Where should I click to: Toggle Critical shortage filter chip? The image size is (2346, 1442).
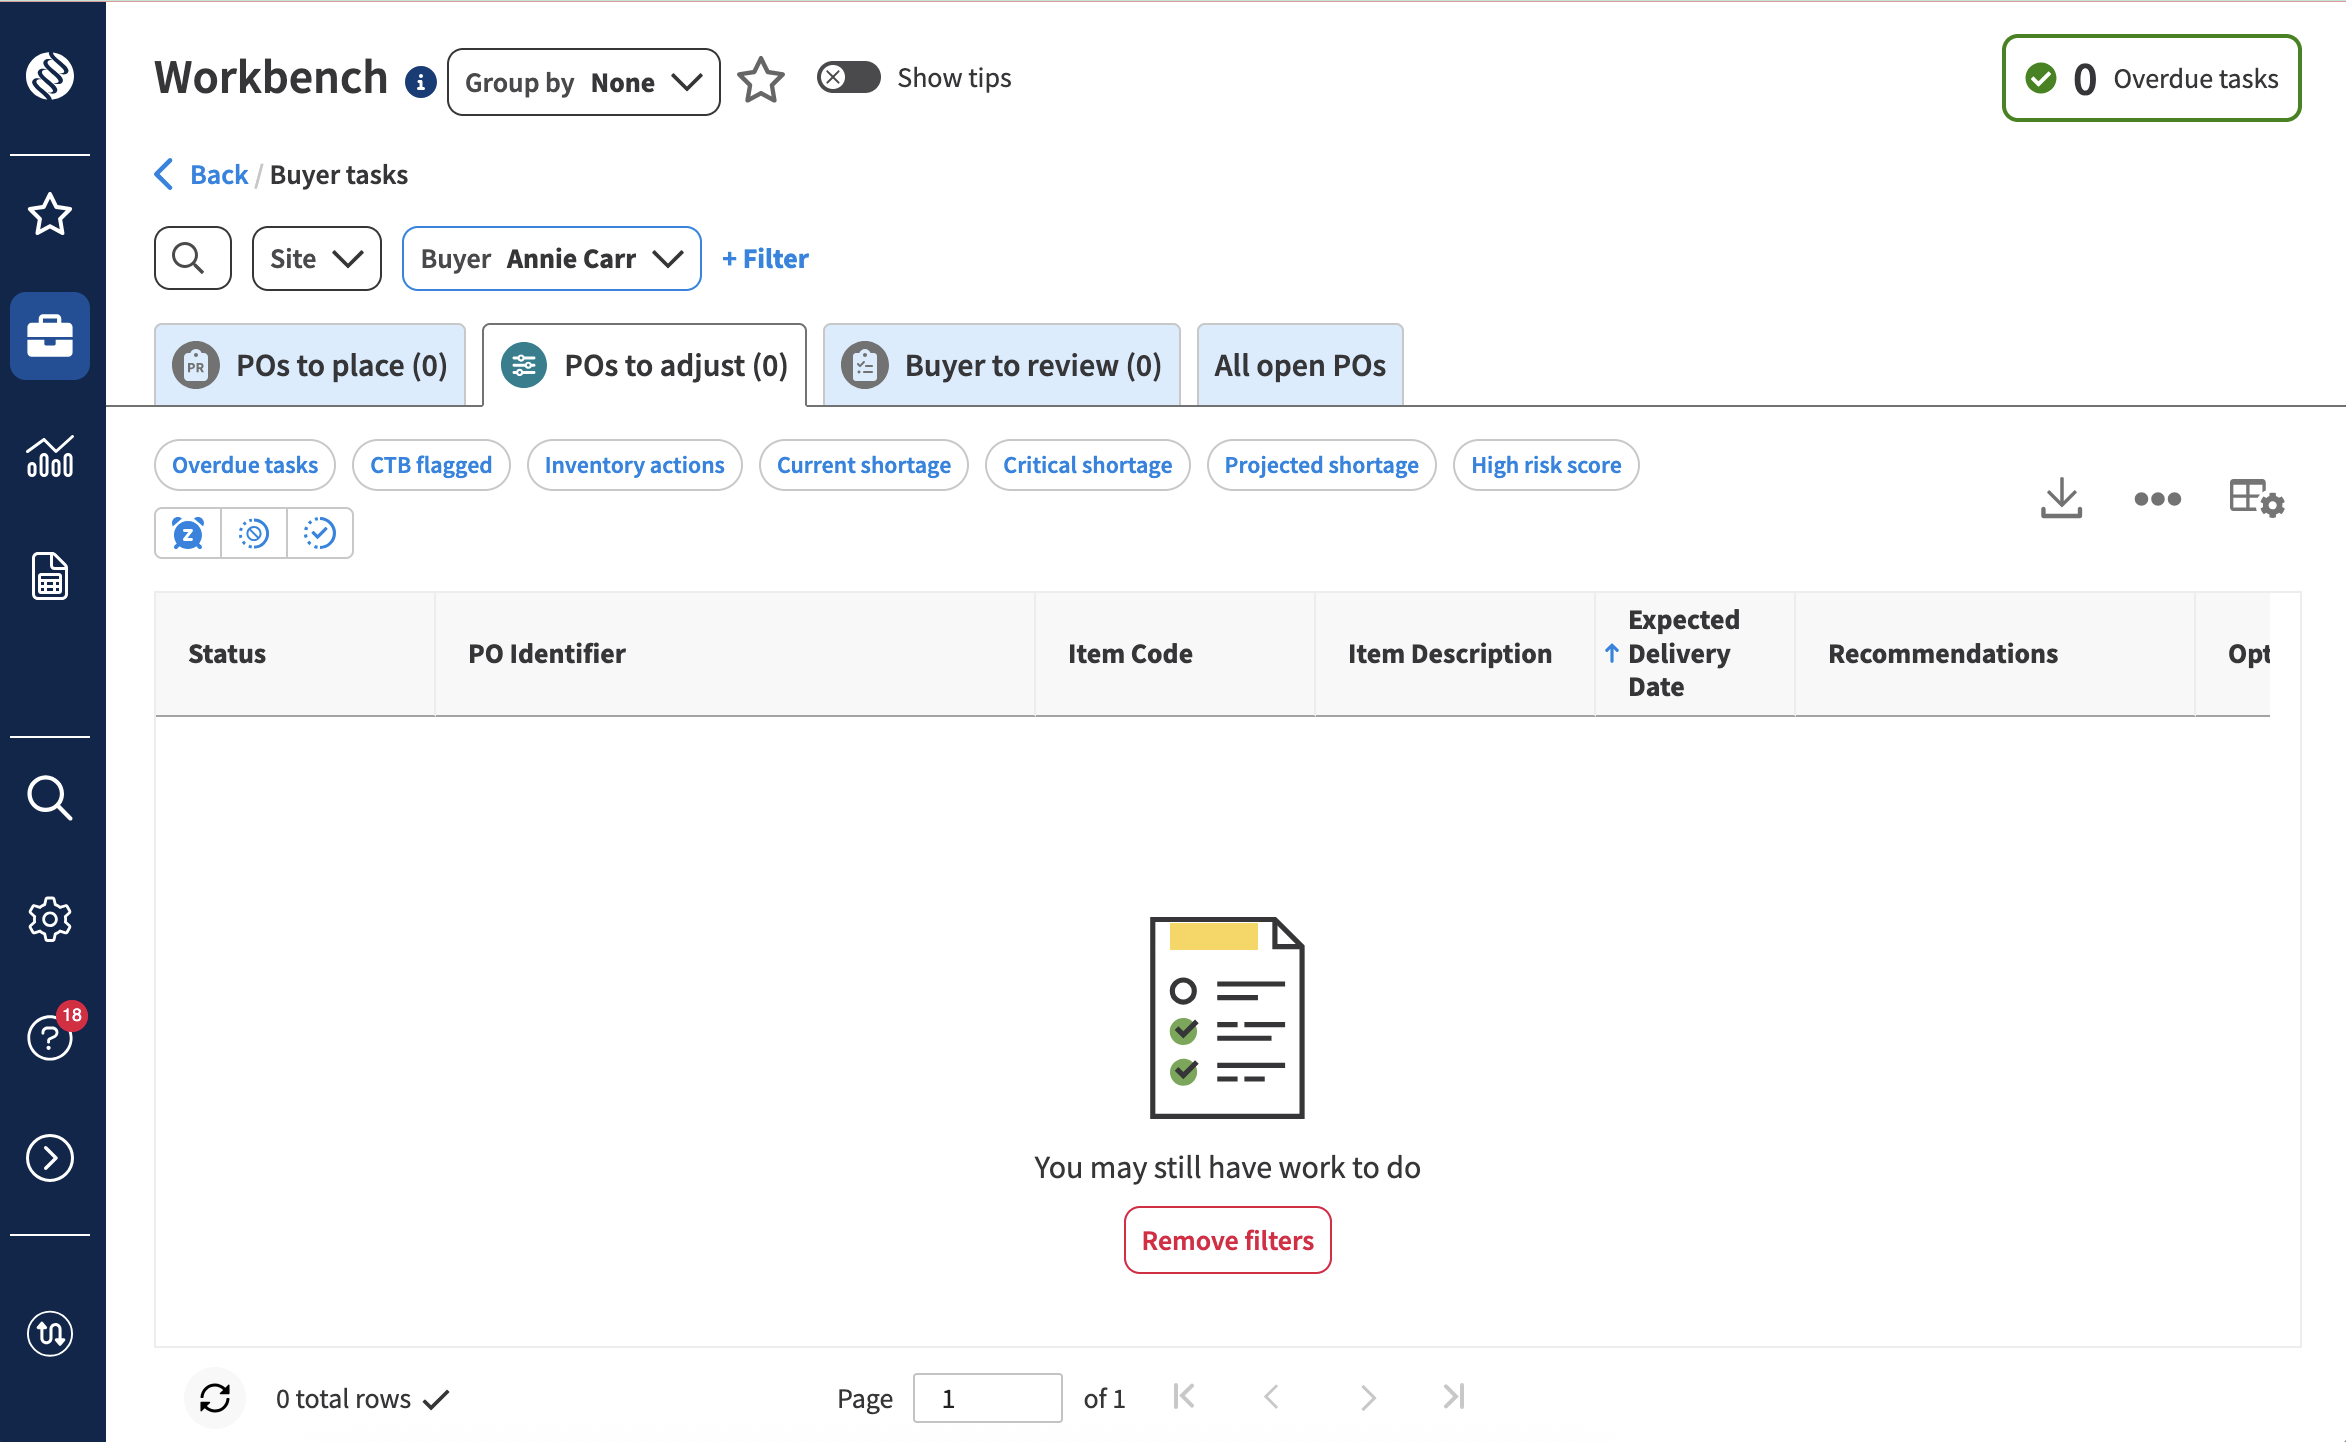[x=1087, y=465]
